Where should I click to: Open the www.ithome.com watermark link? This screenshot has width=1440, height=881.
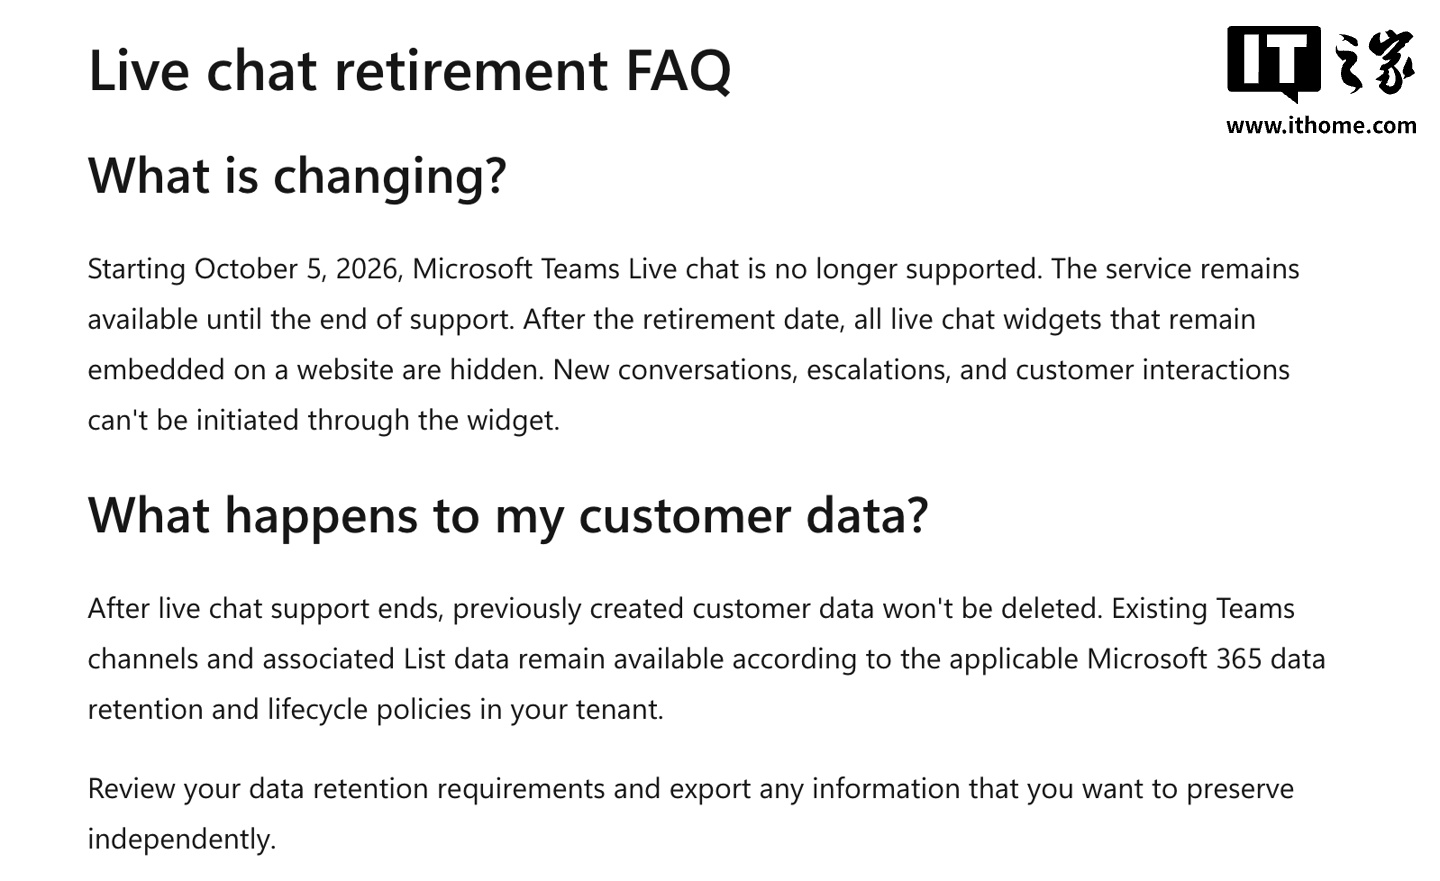tap(1321, 125)
